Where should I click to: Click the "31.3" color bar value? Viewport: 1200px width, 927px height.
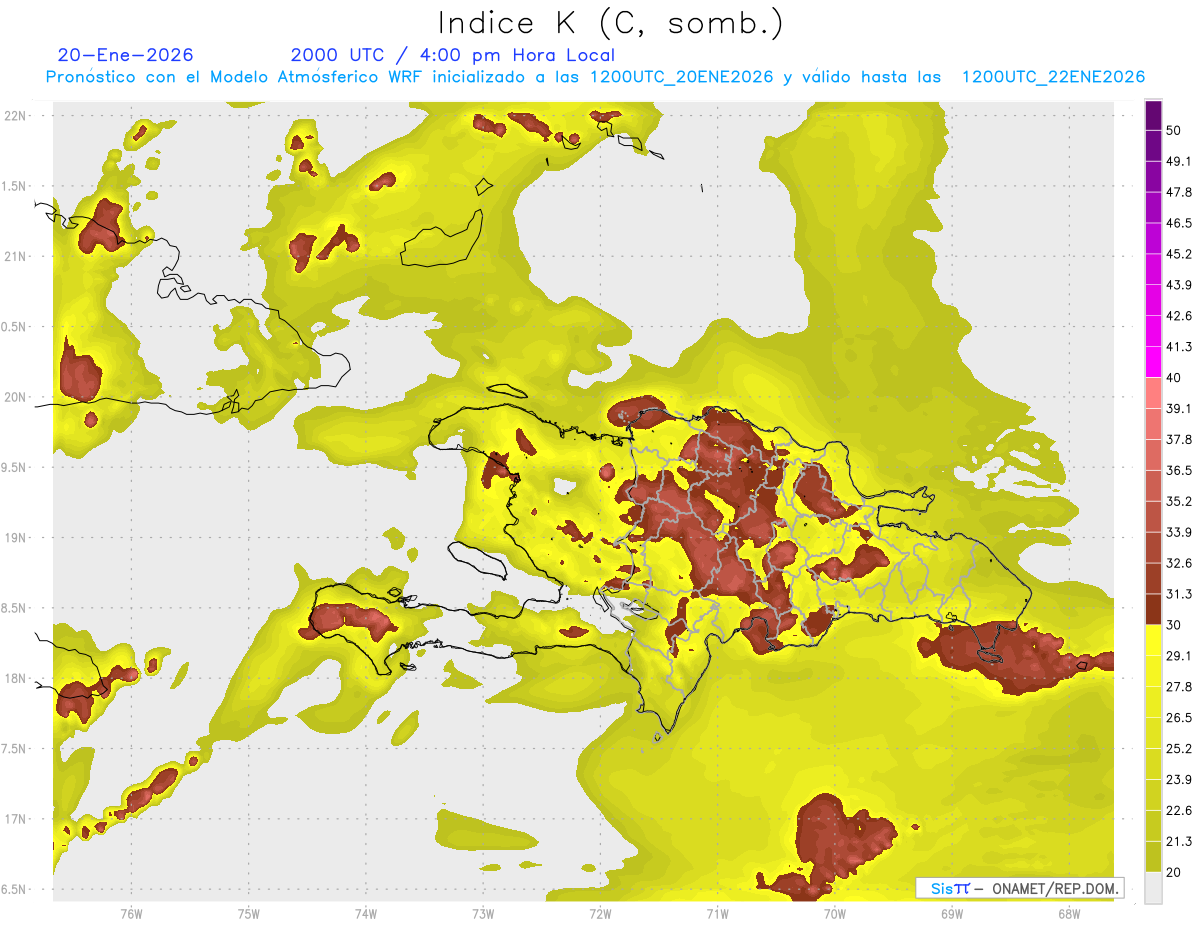1179,594
